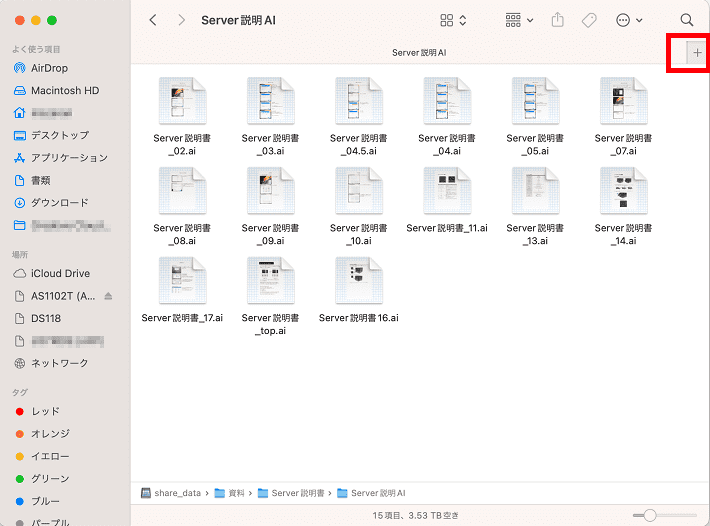Select file Server 説明書_04.ai
The width and height of the screenshot is (710, 526).
click(447, 117)
